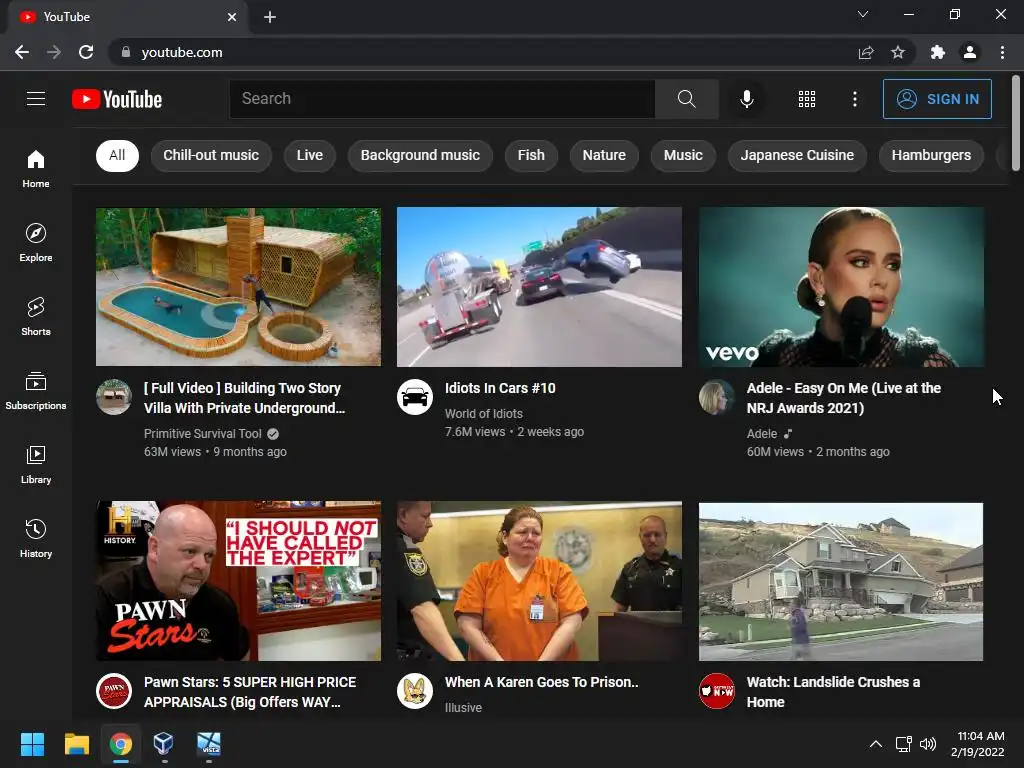Select Chill-out music chip

(x=211, y=155)
